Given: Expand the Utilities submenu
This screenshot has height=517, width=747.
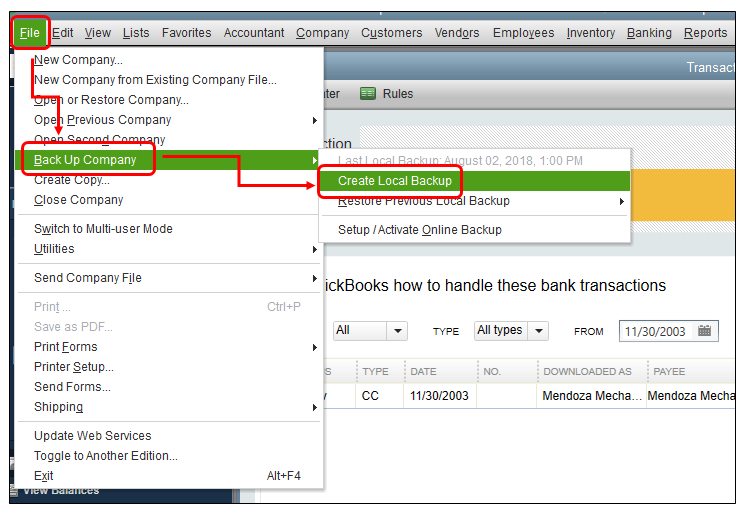Looking at the screenshot, I should click(169, 249).
